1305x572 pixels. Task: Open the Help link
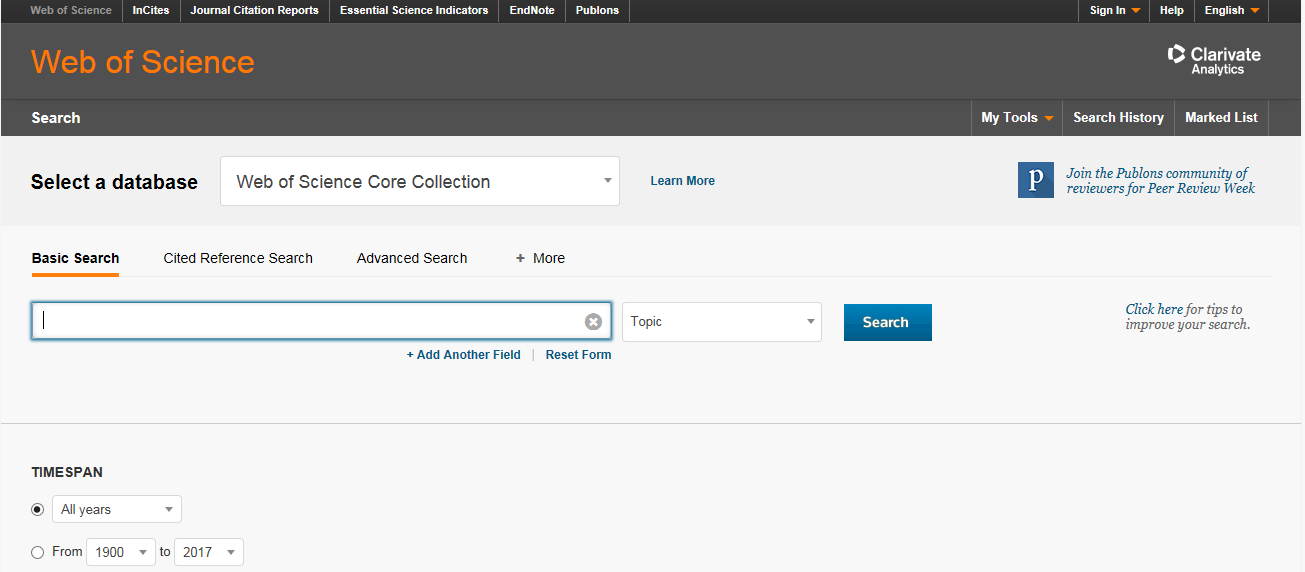tap(1171, 10)
